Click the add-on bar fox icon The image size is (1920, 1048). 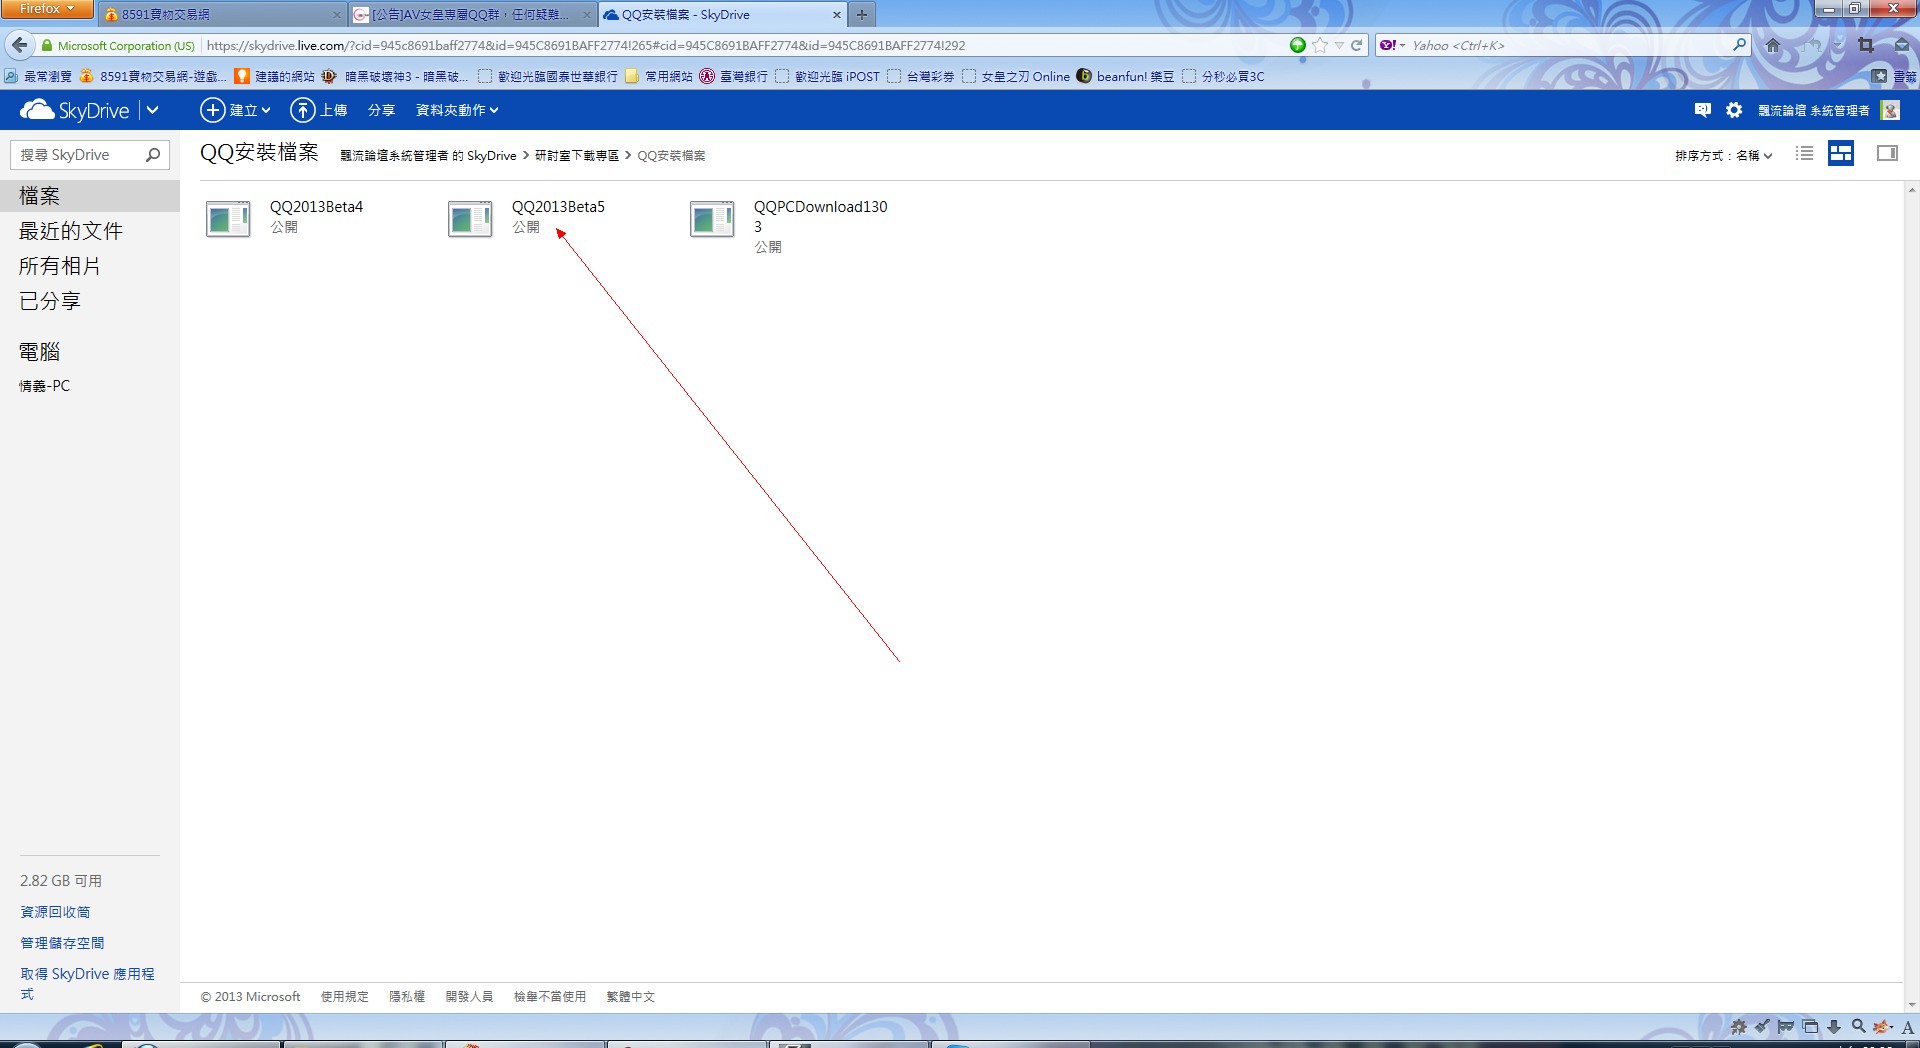pyautogui.click(x=1883, y=1026)
